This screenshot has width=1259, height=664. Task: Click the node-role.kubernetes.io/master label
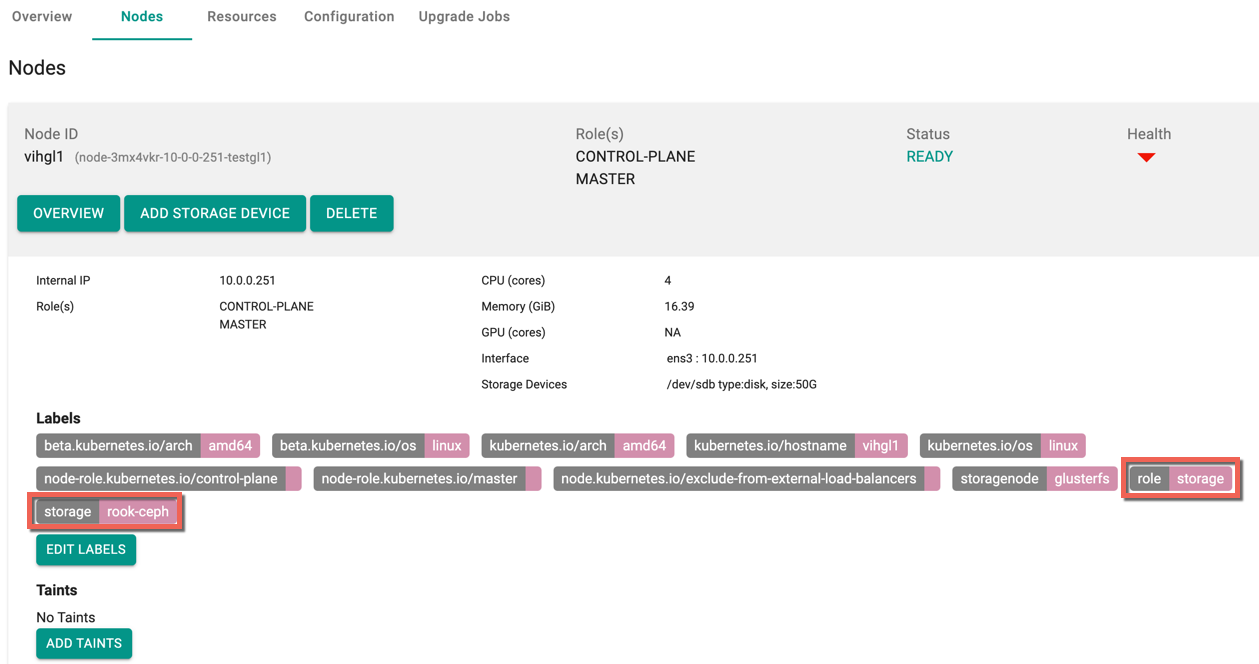[427, 479]
